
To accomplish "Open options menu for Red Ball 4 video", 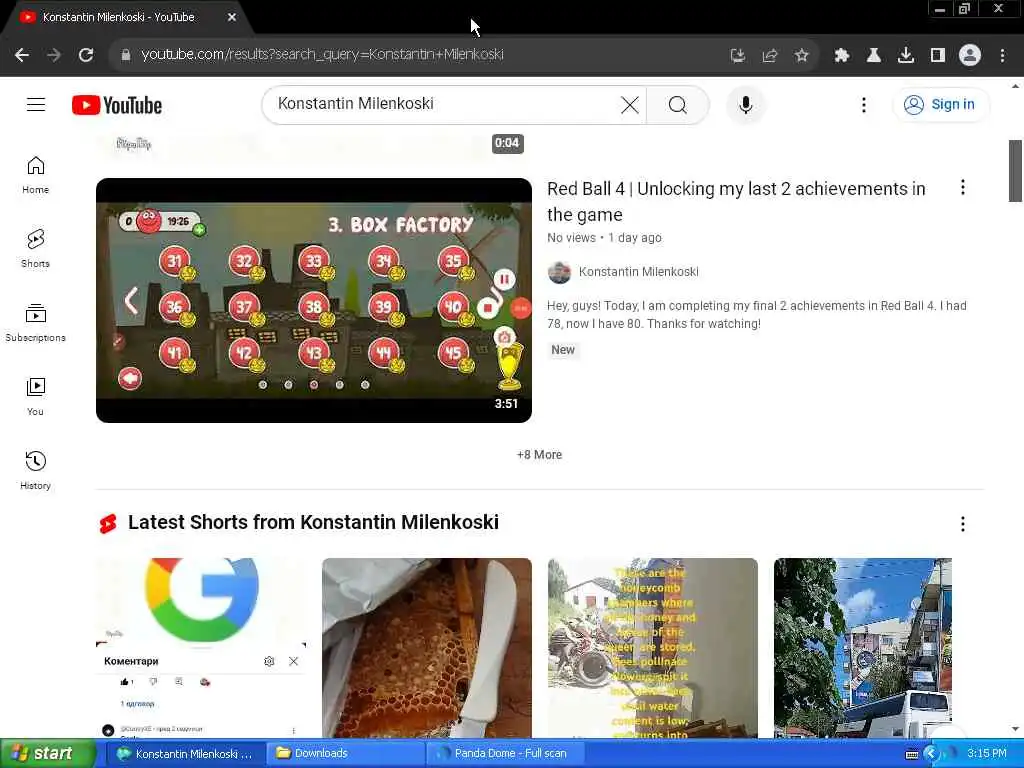I will (963, 187).
